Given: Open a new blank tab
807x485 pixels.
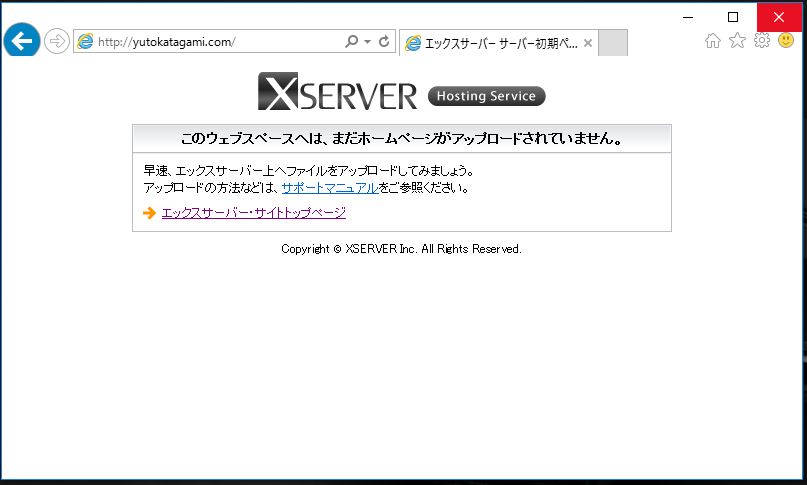Looking at the screenshot, I should (613, 43).
